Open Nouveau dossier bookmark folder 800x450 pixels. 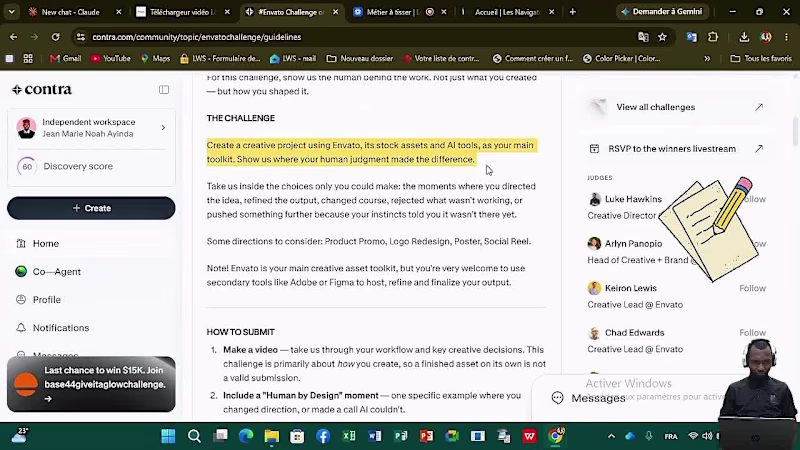360,59
